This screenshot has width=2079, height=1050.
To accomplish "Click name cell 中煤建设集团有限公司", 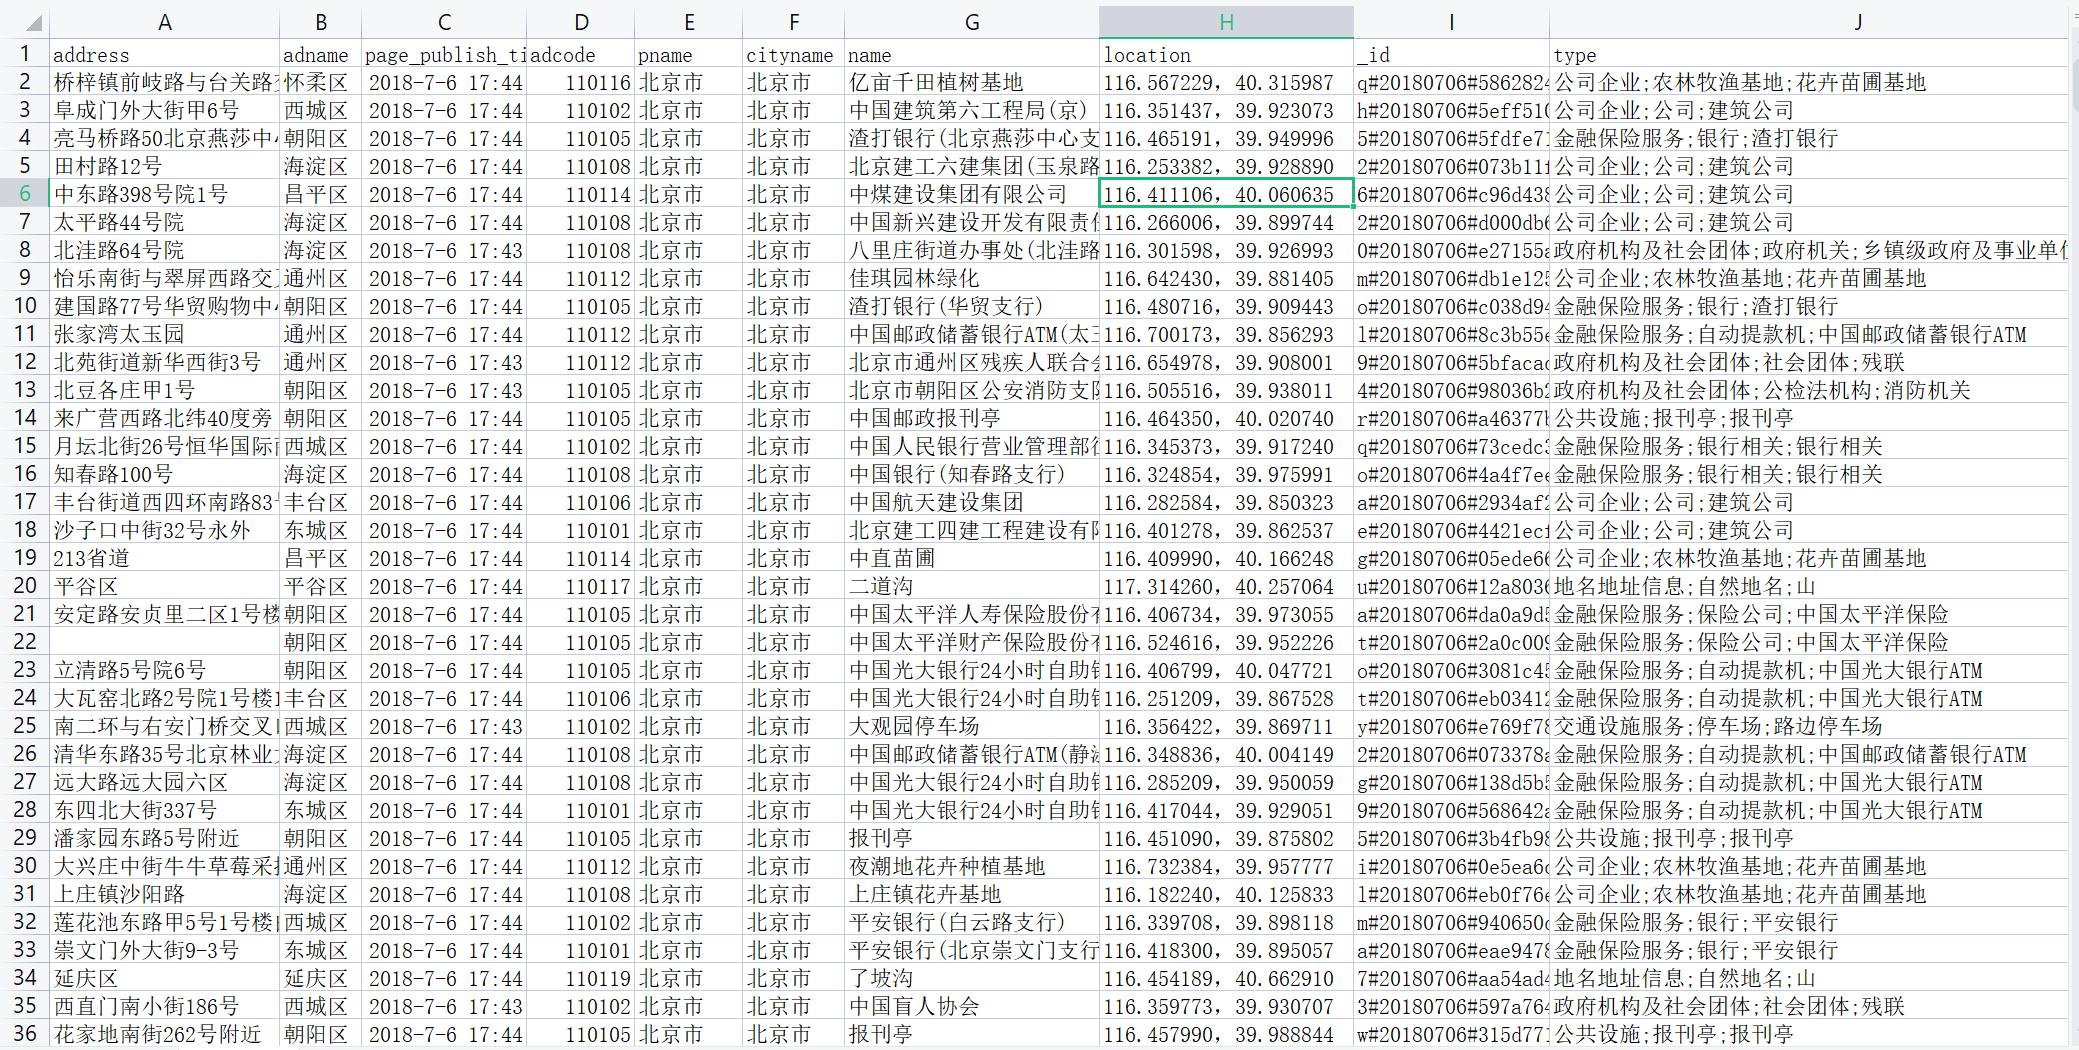I will [x=971, y=194].
